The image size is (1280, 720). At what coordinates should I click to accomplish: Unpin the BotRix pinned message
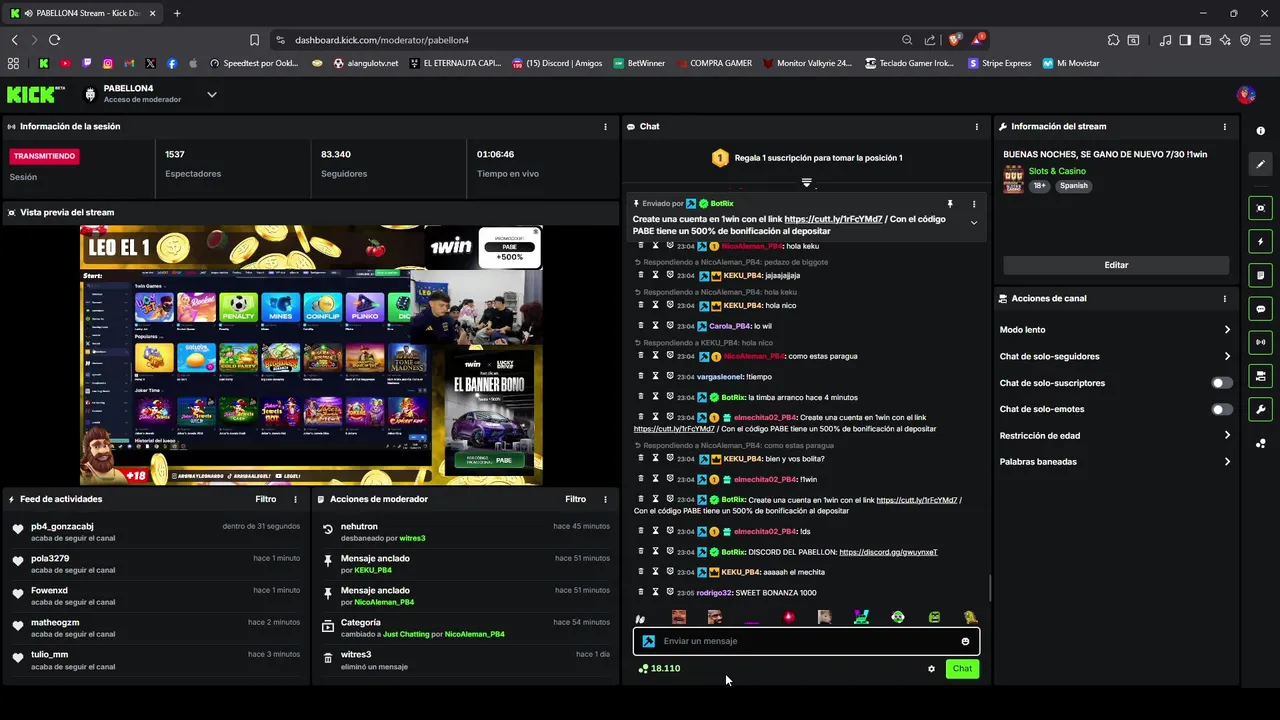(950, 204)
